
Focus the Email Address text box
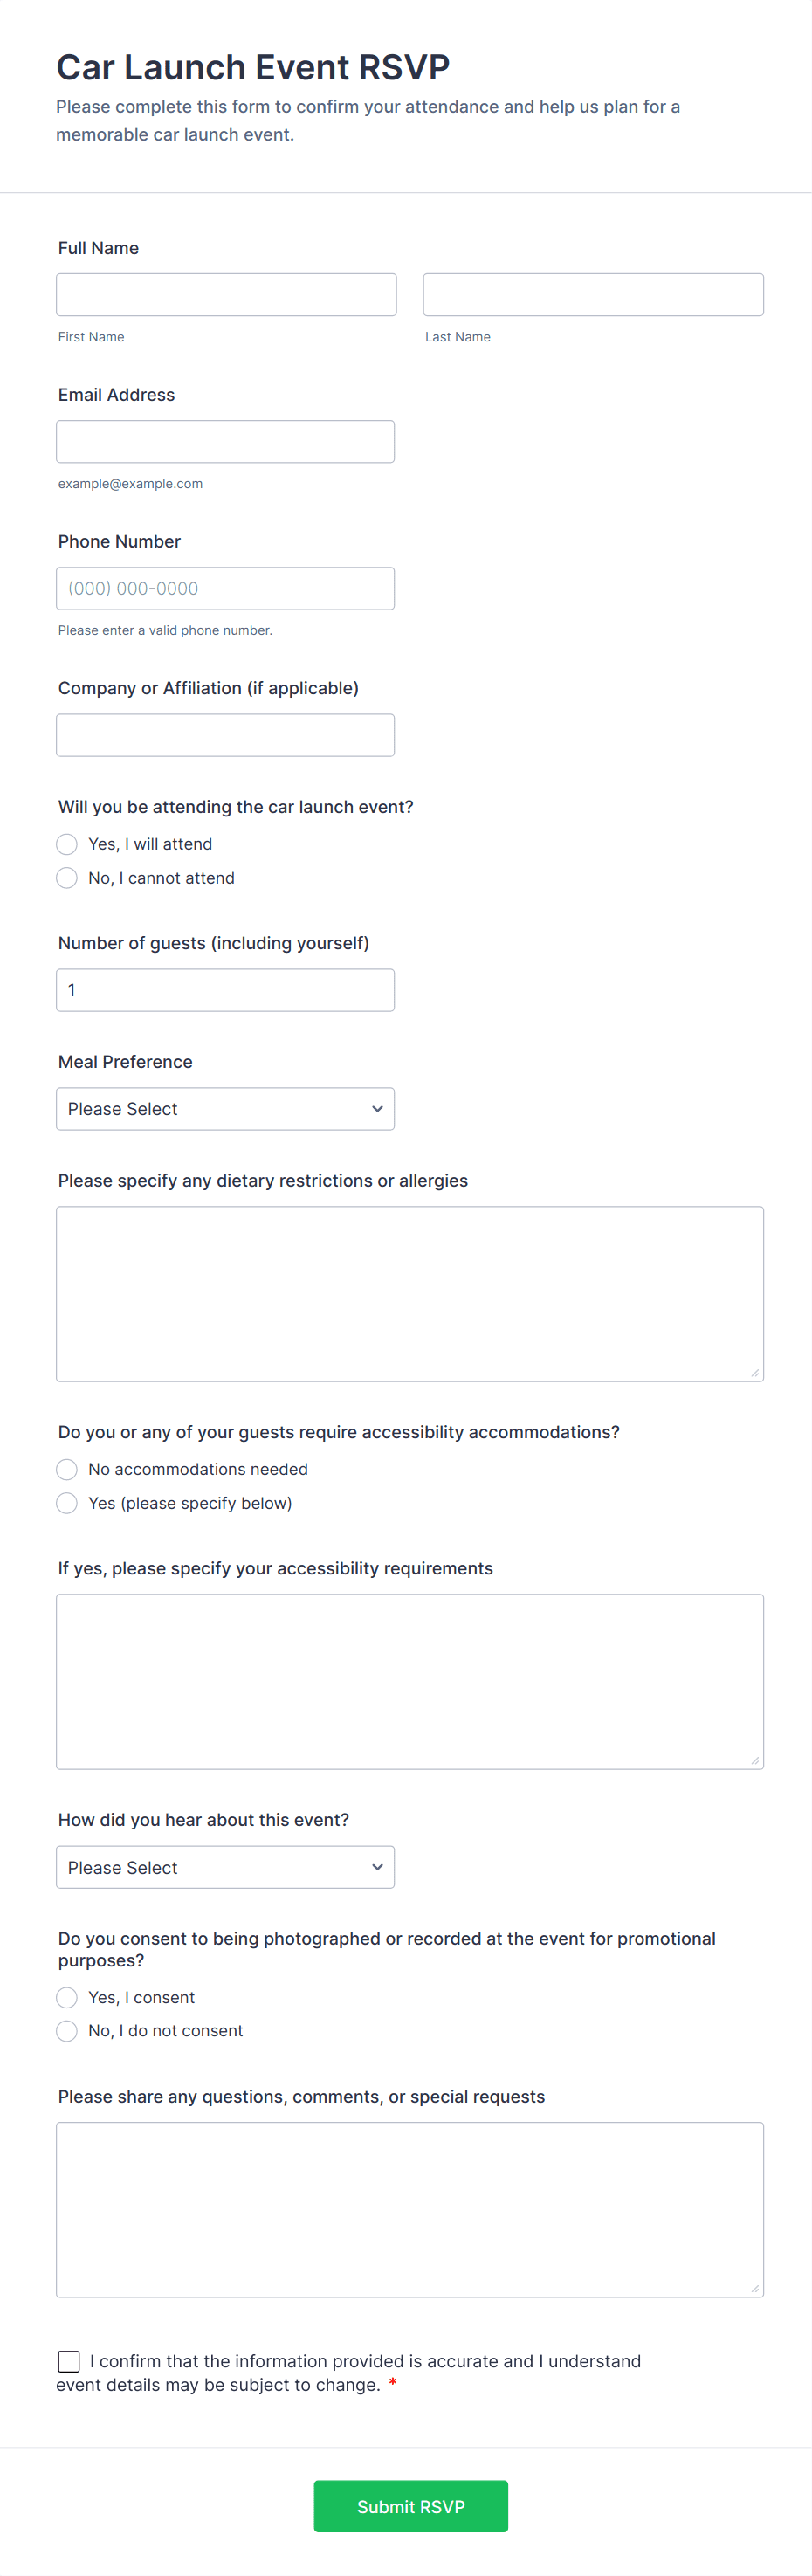[x=225, y=442]
